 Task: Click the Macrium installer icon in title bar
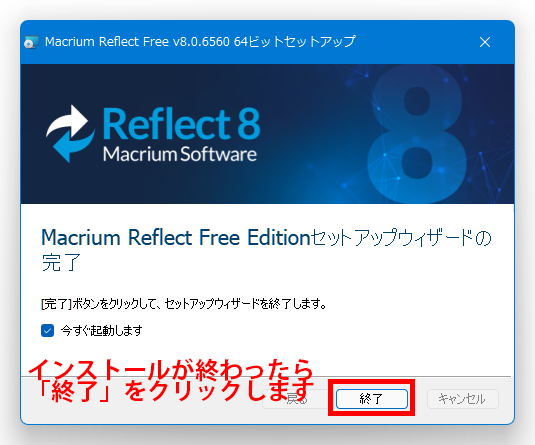tap(31, 42)
